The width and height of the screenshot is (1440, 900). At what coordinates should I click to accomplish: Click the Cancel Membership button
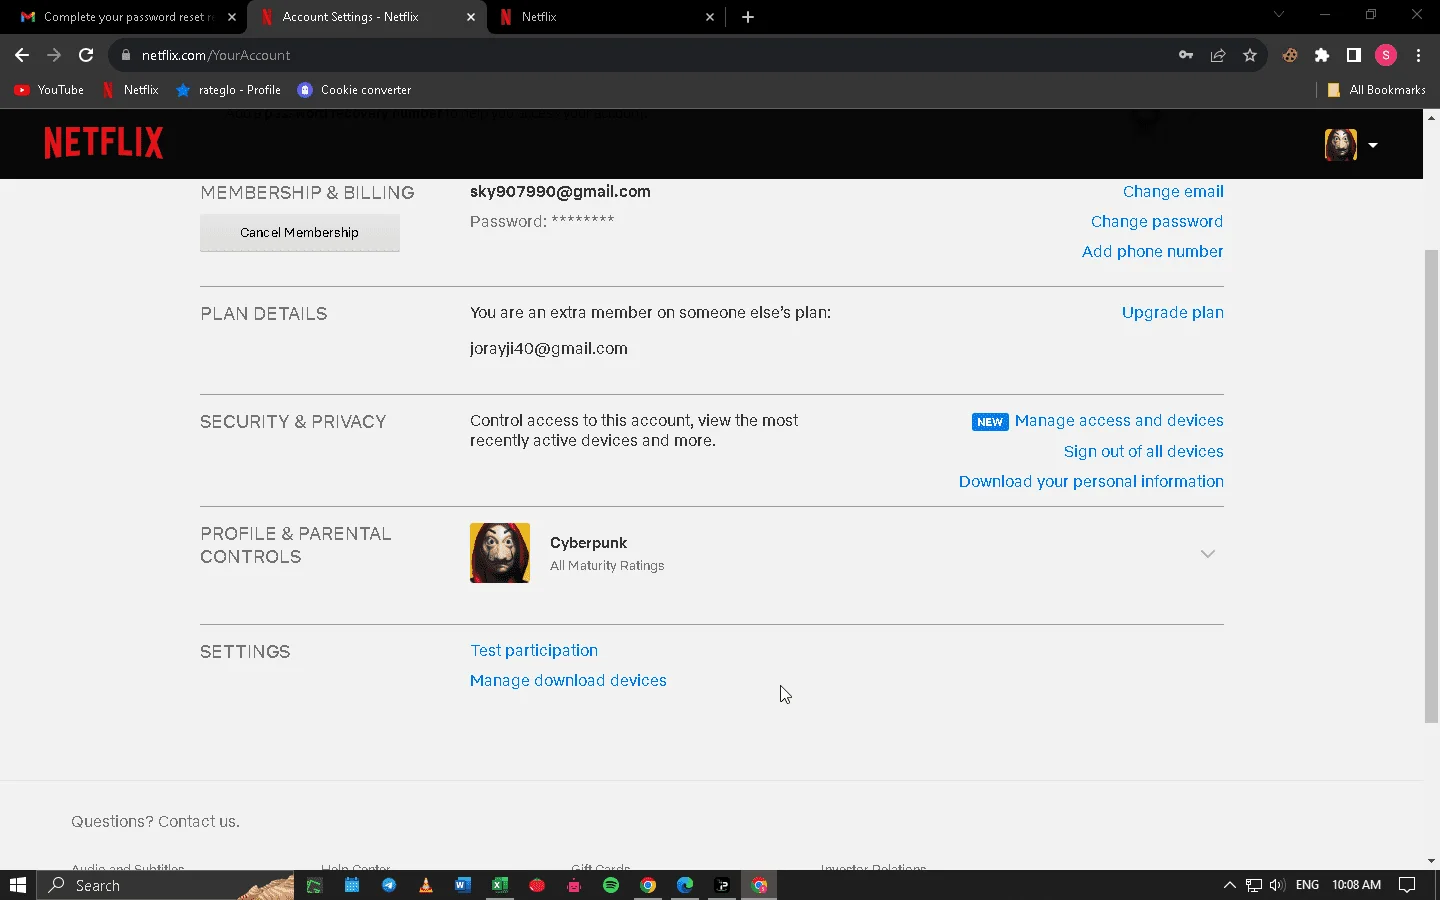point(300,232)
